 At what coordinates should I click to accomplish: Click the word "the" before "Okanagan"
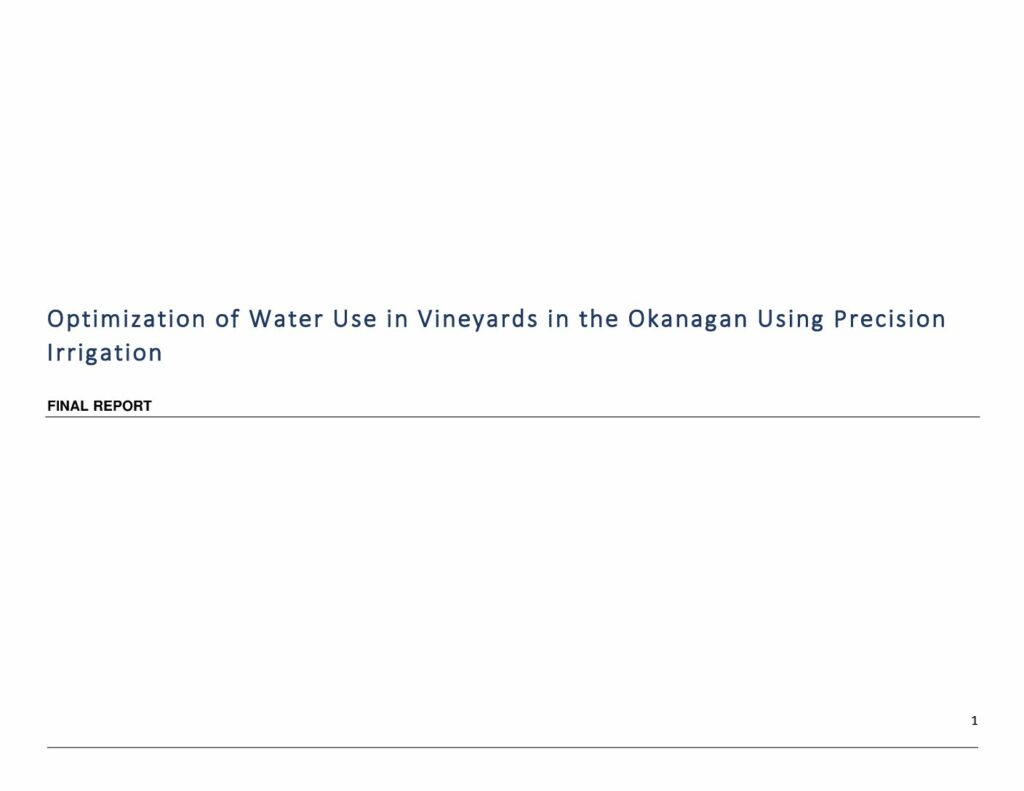[x=599, y=319]
